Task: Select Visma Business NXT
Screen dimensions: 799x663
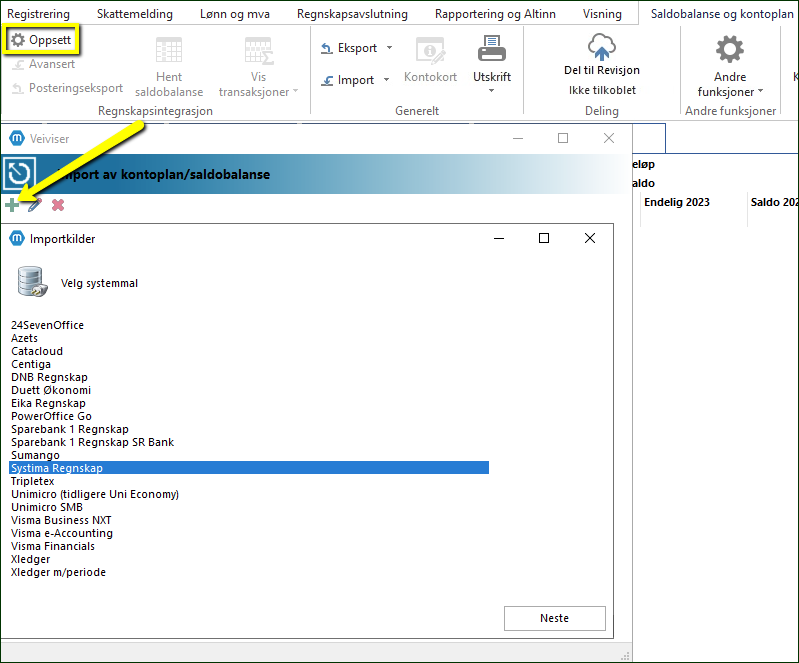Action: tap(61, 520)
